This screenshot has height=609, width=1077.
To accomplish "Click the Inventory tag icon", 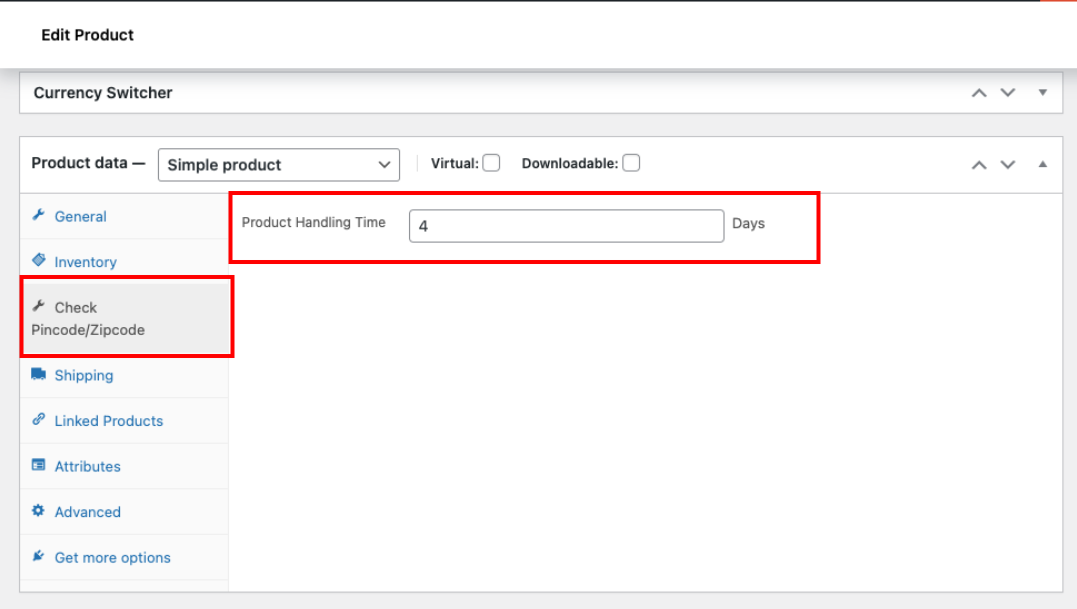I will click(x=38, y=260).
